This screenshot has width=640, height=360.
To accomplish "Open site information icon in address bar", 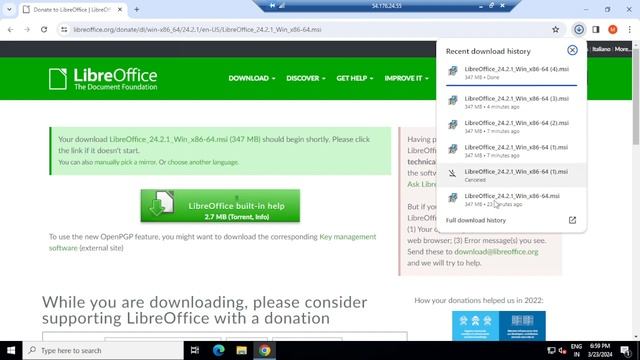I will (64, 29).
